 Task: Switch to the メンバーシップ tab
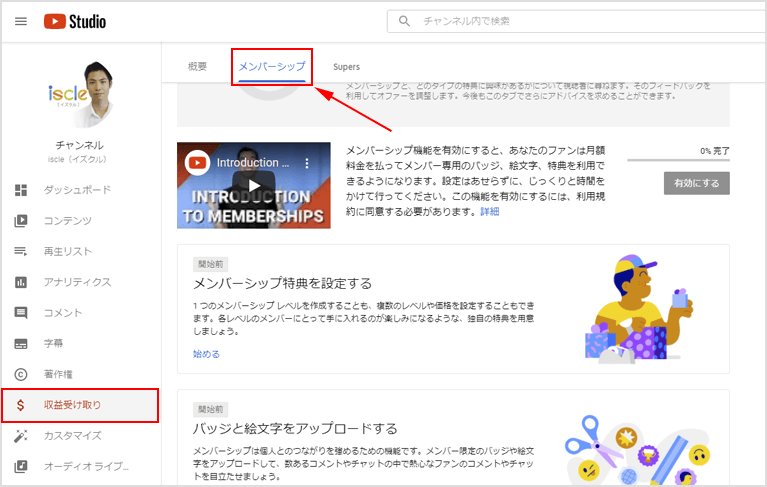tap(272, 66)
